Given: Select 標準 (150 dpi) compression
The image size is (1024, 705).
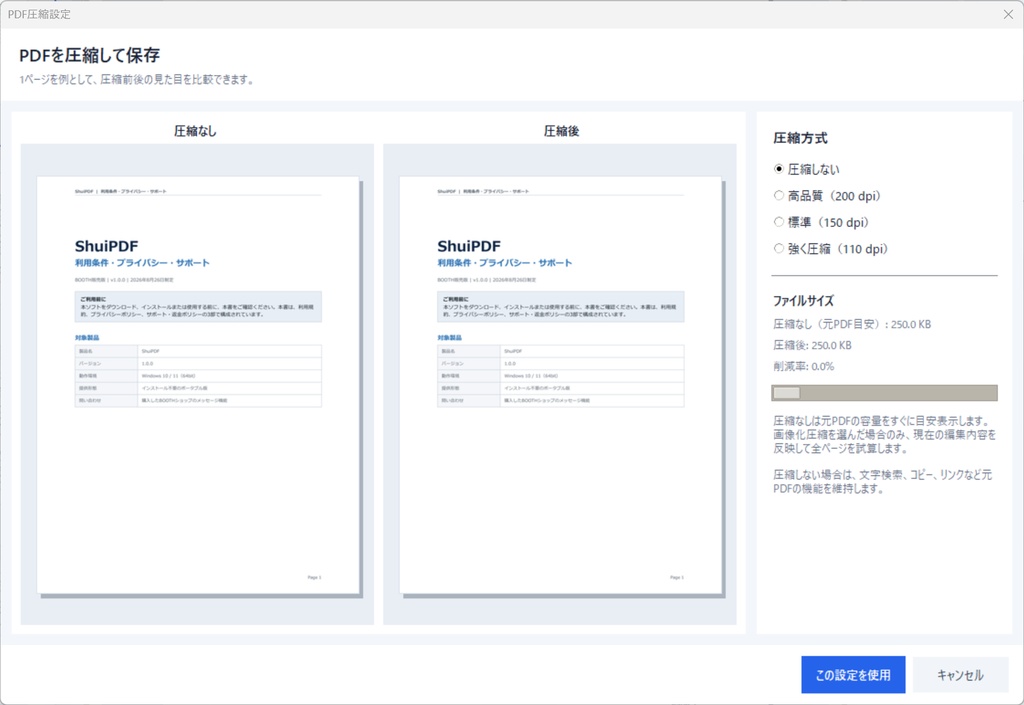Looking at the screenshot, I should click(822, 223).
